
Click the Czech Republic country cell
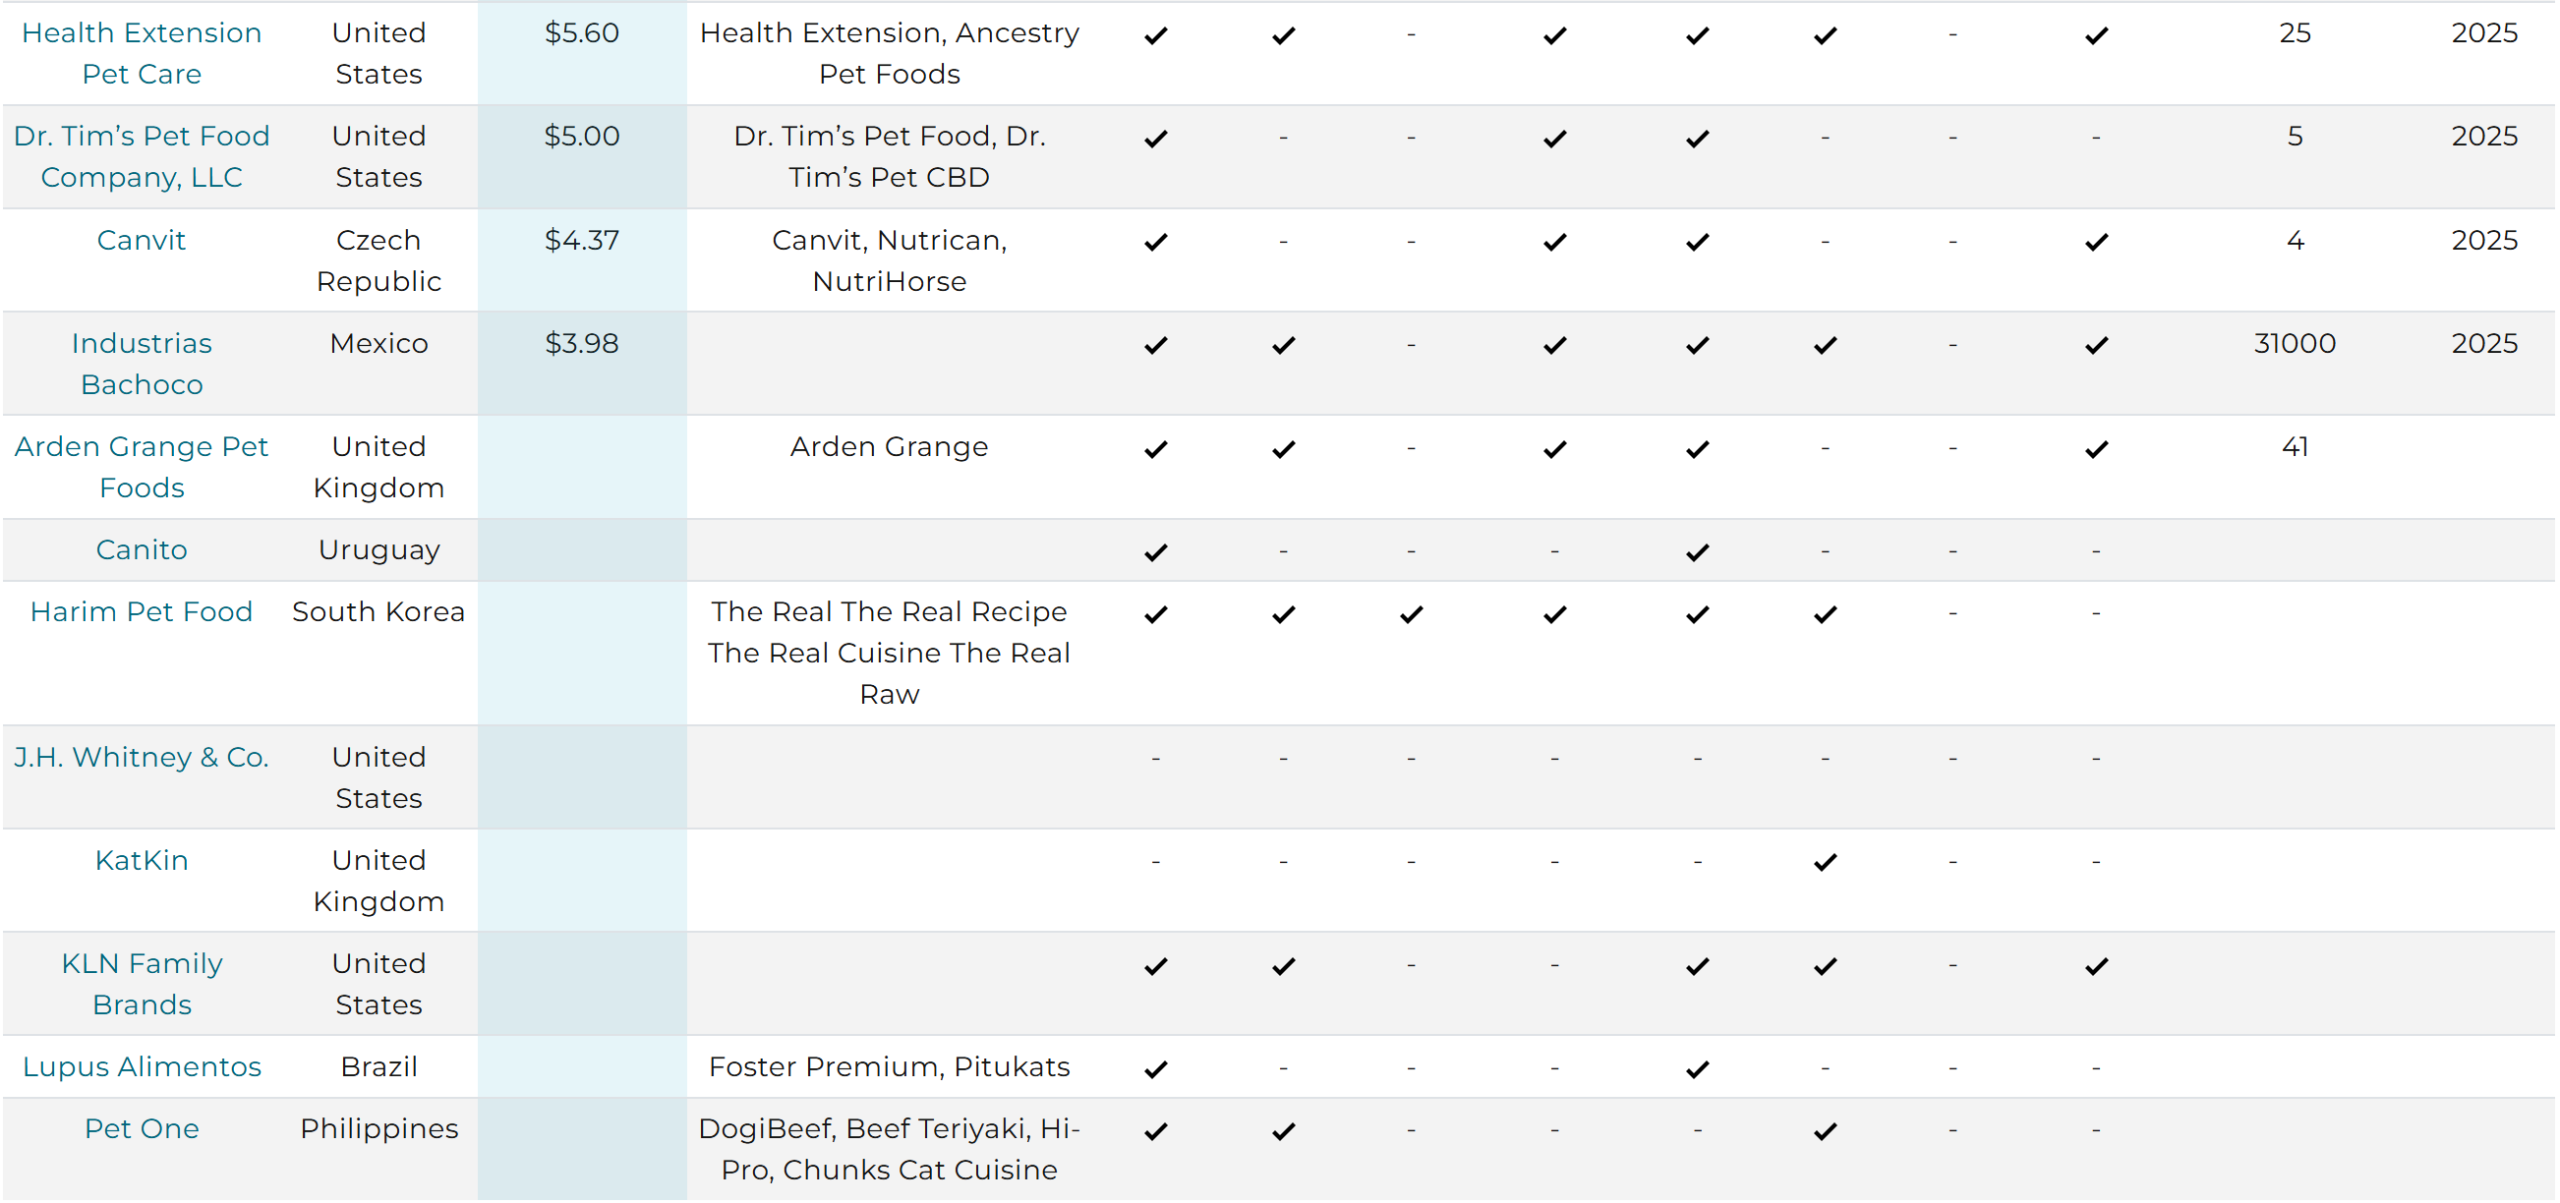(379, 261)
